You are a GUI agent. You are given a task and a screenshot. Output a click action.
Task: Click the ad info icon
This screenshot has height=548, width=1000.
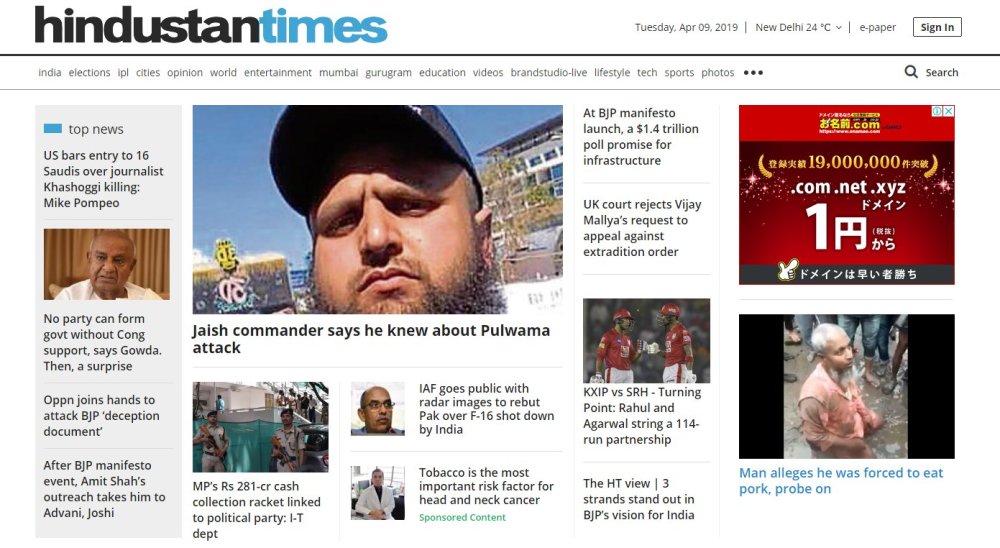click(938, 111)
